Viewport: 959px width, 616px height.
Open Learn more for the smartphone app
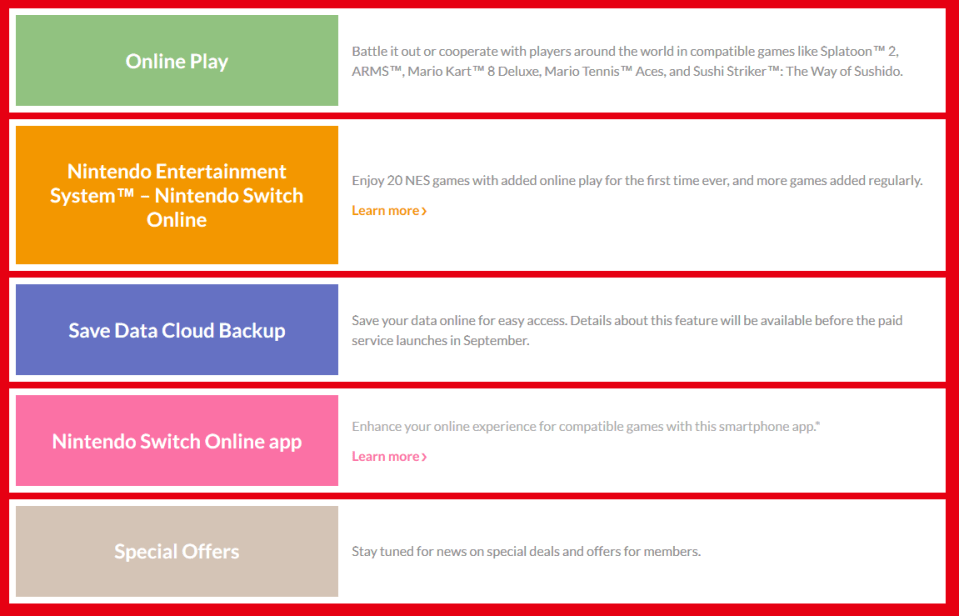pyautogui.click(x=384, y=456)
